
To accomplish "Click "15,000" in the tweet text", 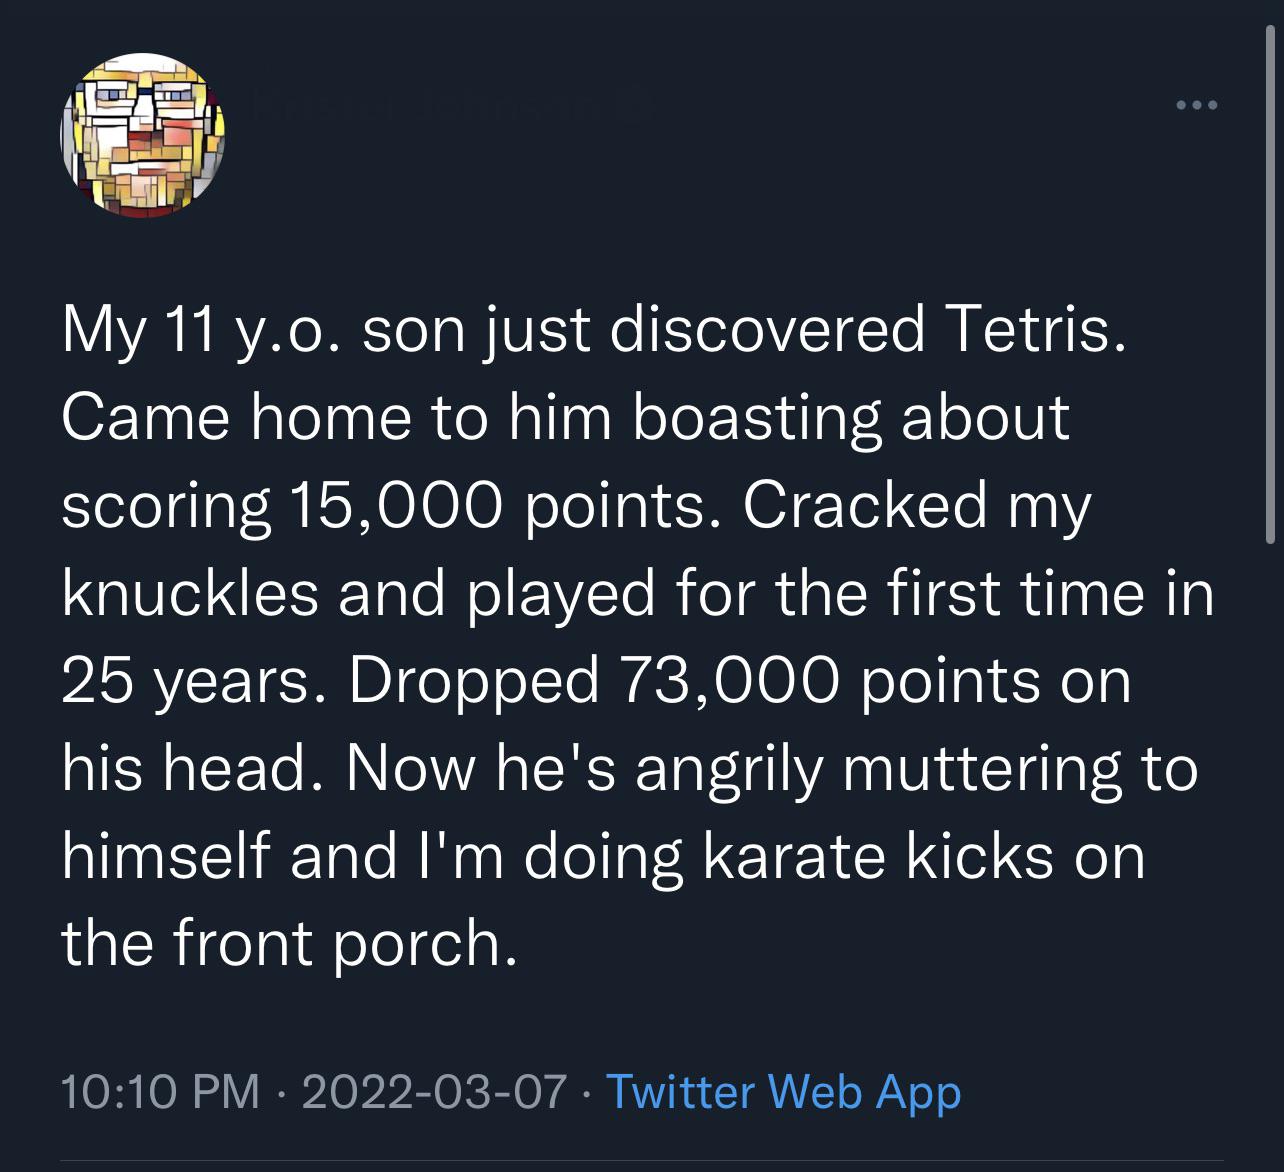I will coord(394,506).
